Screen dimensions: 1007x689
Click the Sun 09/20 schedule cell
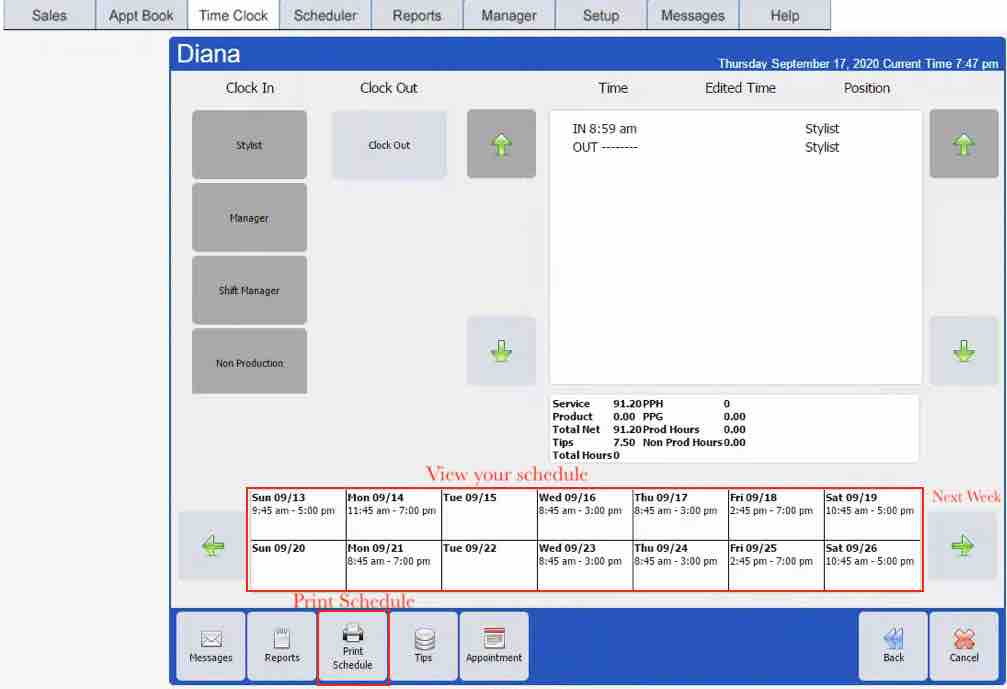[297, 565]
